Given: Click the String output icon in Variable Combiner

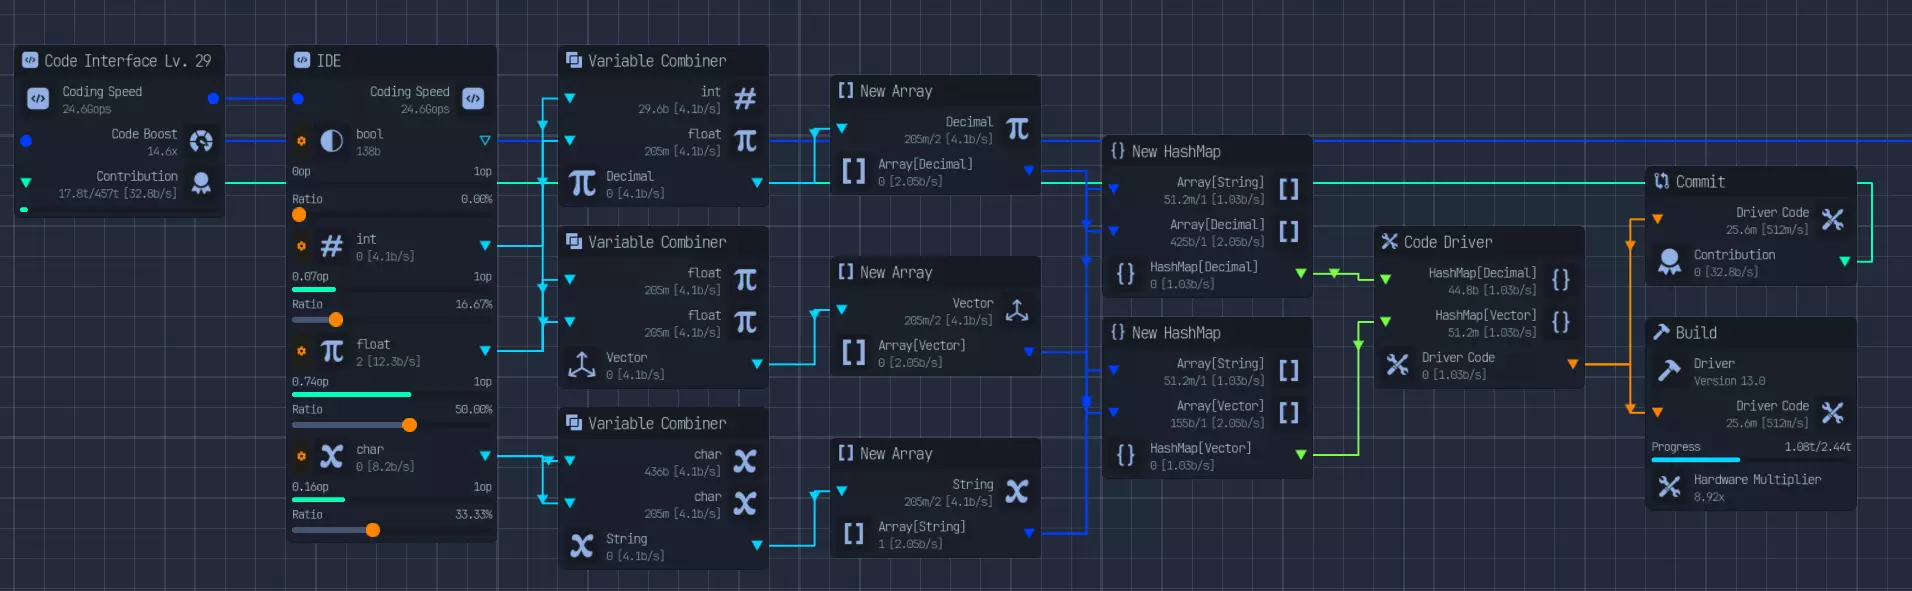Looking at the screenshot, I should click(582, 545).
